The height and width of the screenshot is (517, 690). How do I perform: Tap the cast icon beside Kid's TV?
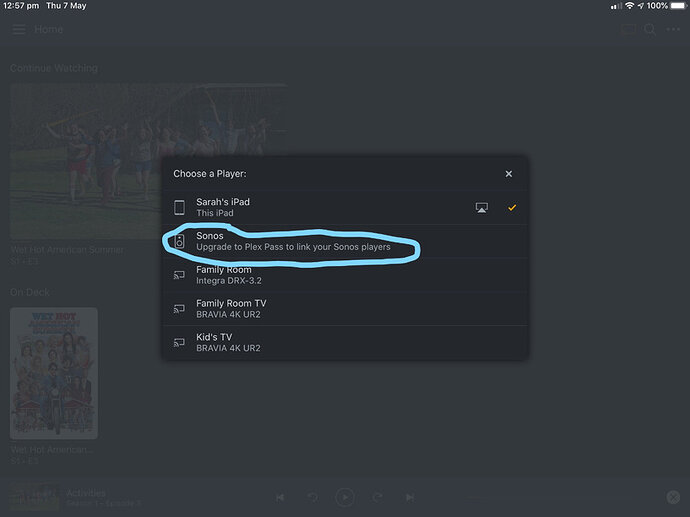pyautogui.click(x=179, y=342)
